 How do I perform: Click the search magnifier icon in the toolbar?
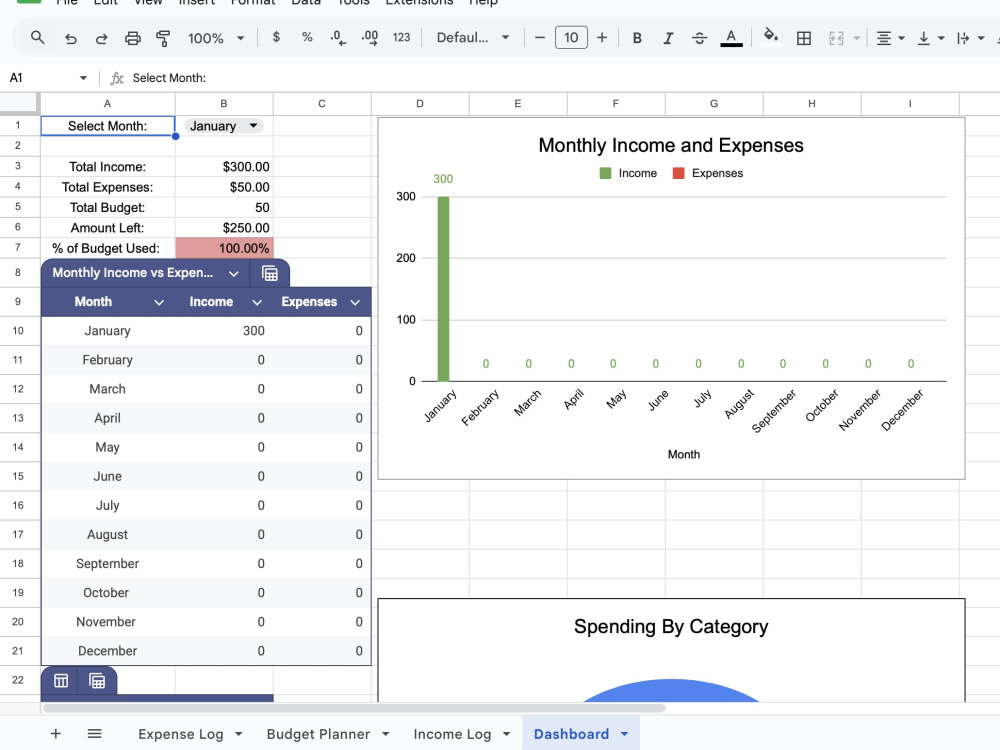point(38,38)
